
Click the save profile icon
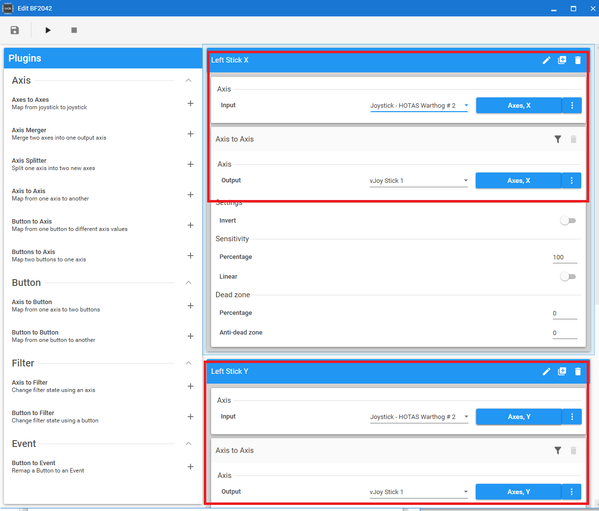coord(15,30)
